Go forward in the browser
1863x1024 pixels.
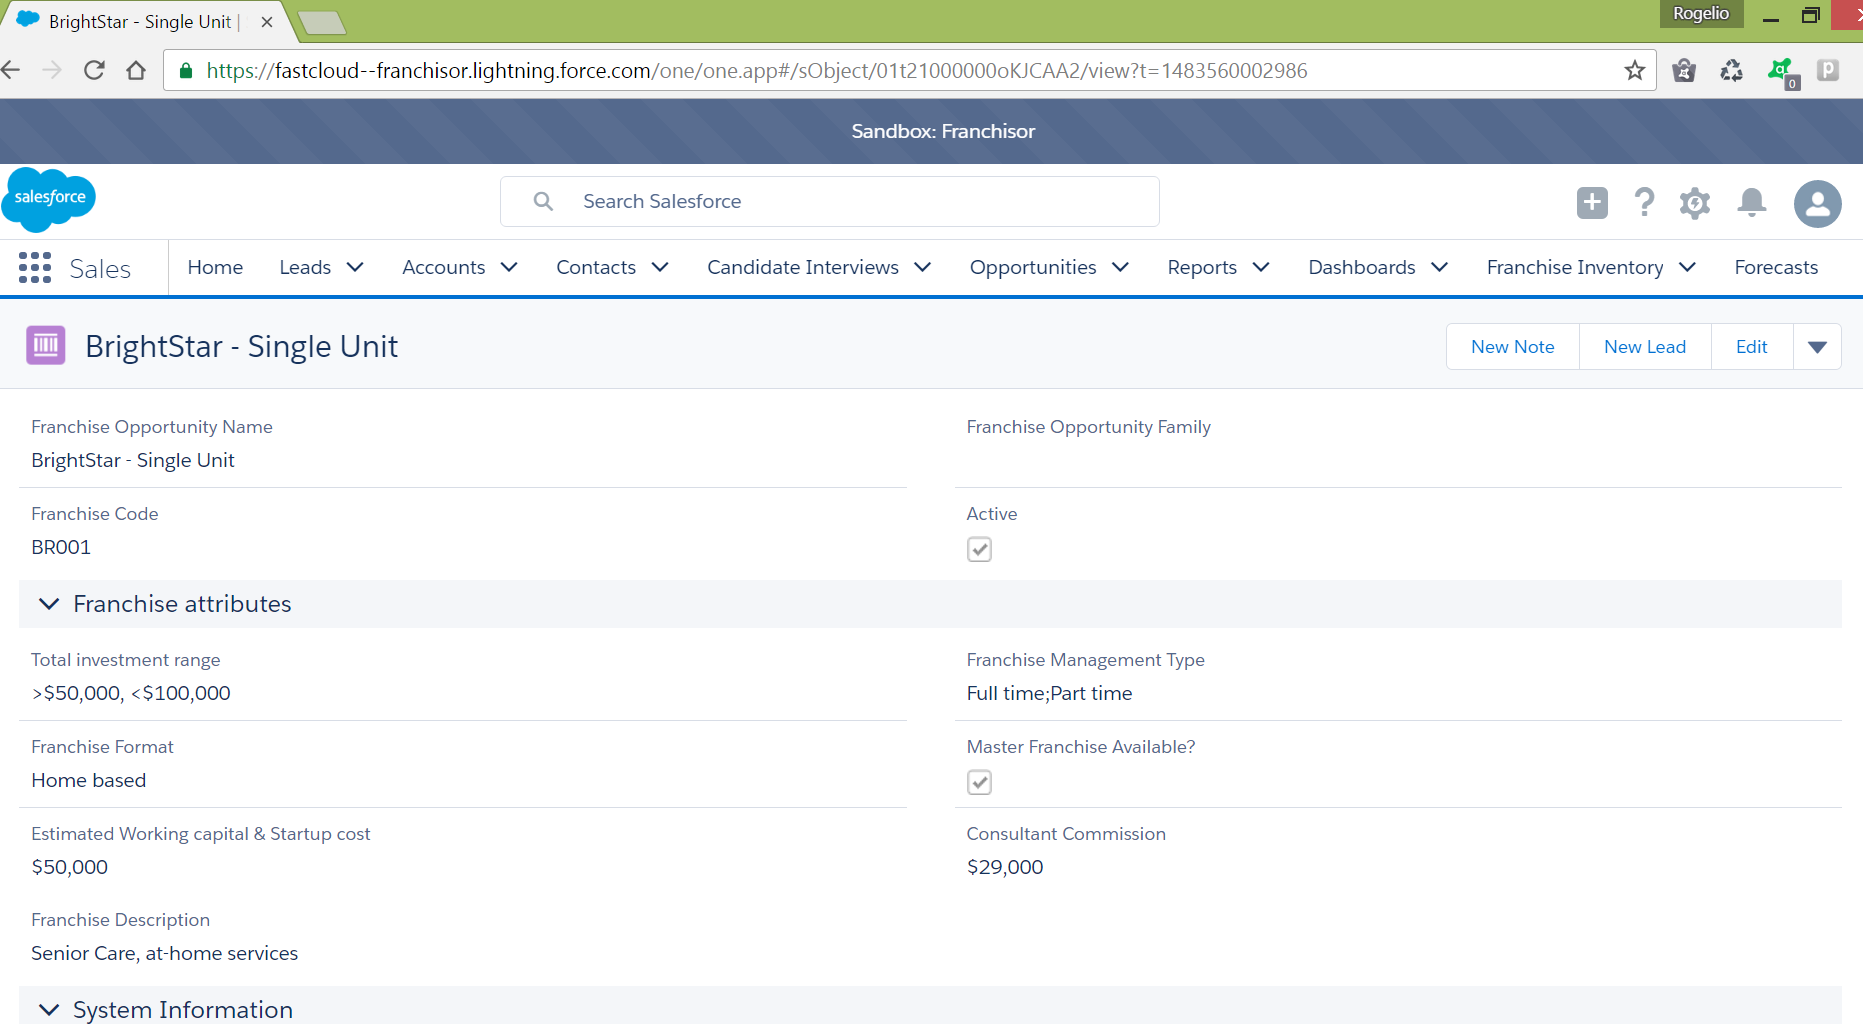tap(52, 70)
